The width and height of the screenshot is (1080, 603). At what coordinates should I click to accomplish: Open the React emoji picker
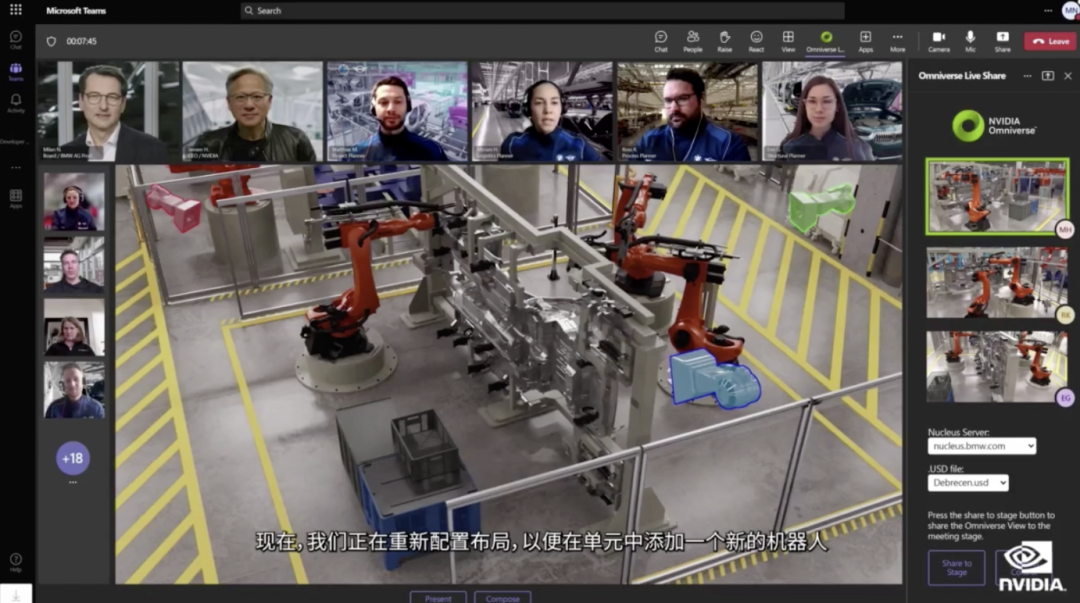tap(756, 40)
